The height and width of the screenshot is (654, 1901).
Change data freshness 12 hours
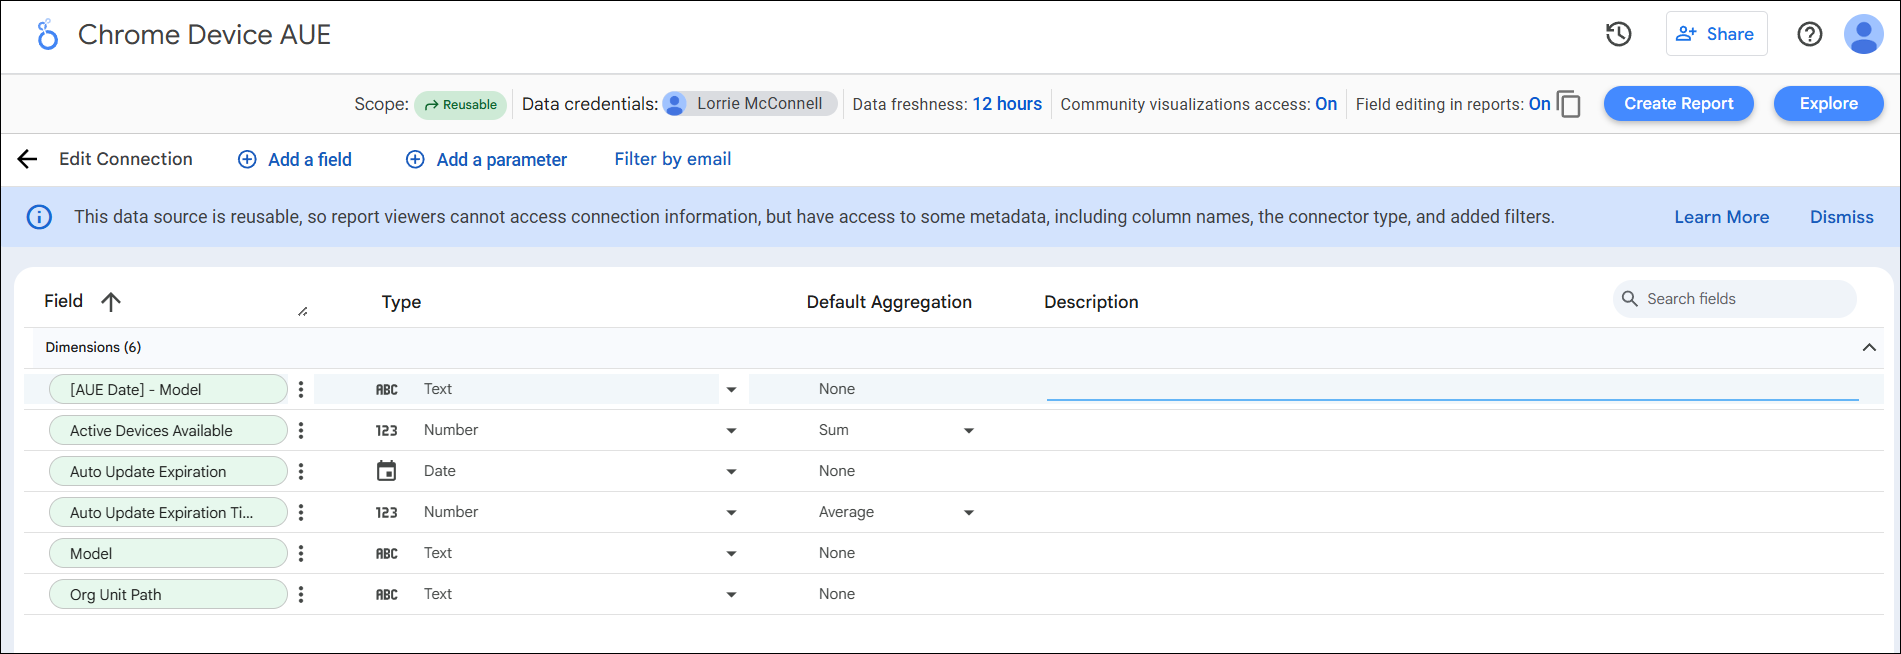1007,104
